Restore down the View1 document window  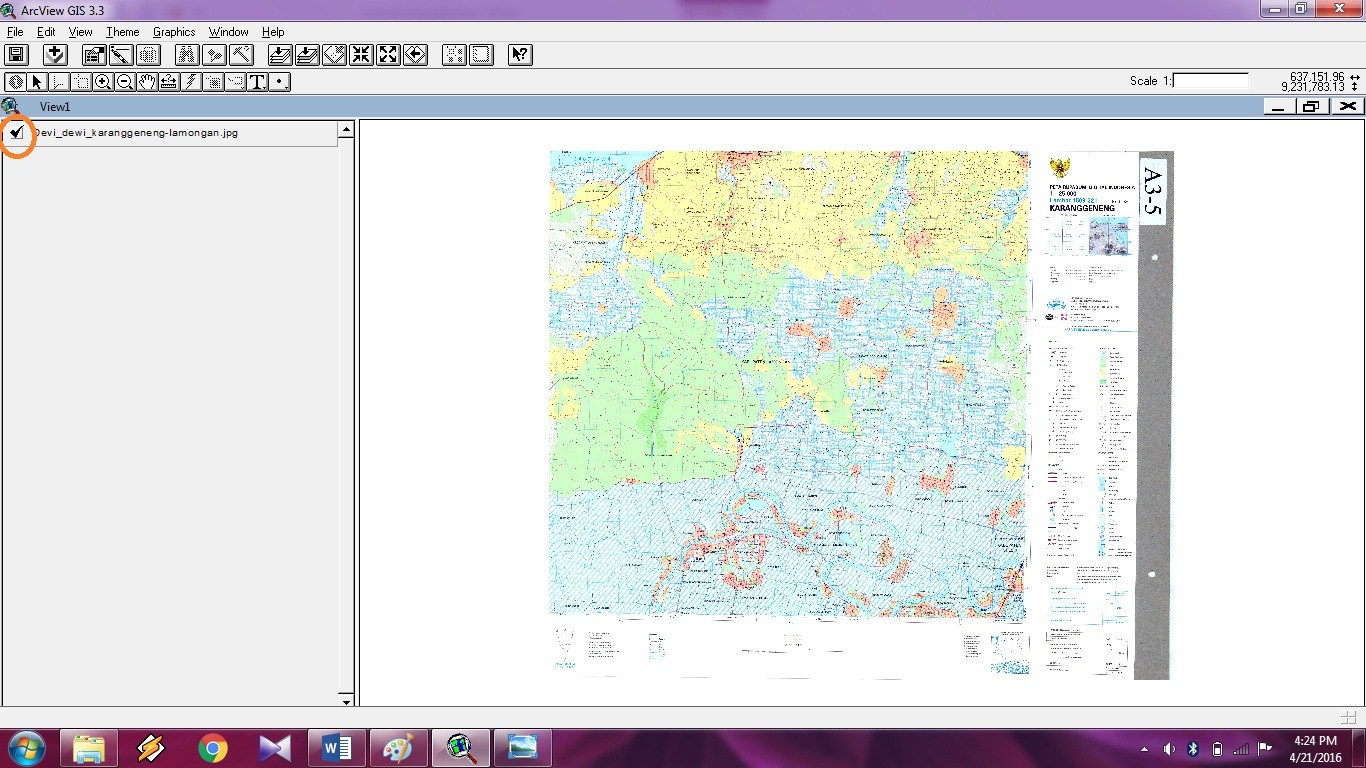[1311, 106]
